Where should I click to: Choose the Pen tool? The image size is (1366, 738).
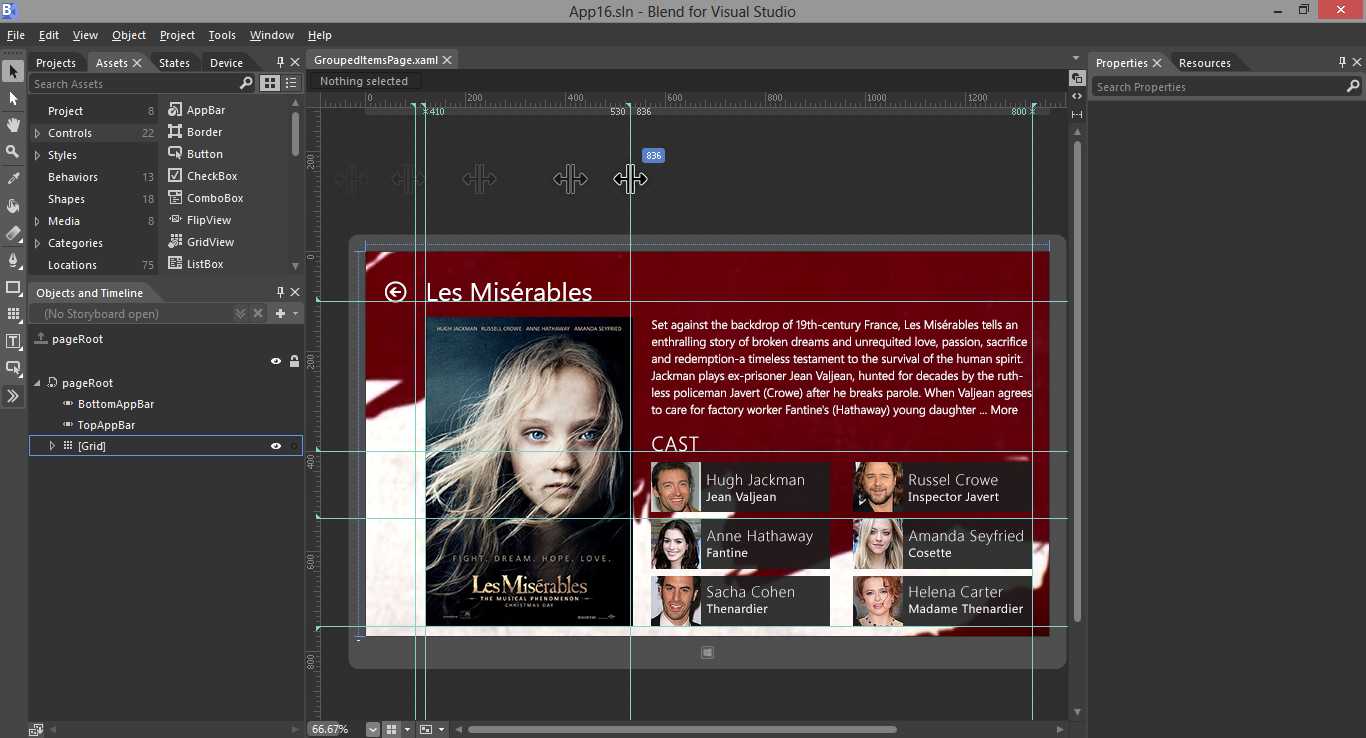tap(13, 260)
